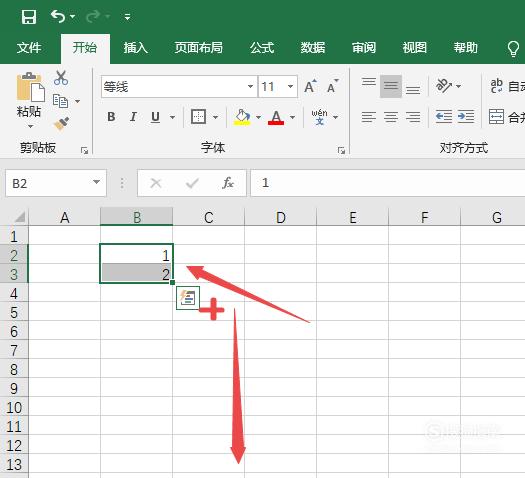Expand the font name dropdown arrow

point(250,87)
